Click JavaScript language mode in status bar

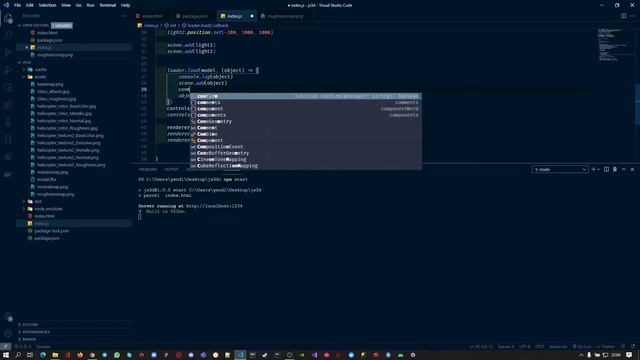point(558,347)
